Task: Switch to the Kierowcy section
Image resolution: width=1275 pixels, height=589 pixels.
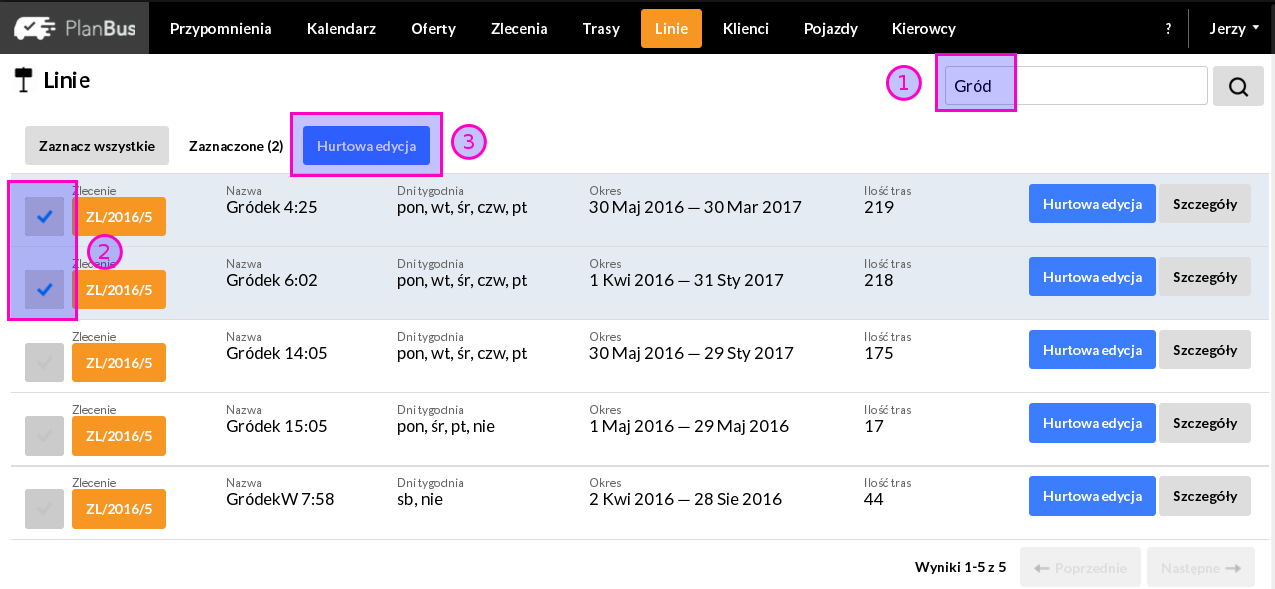Action: click(923, 29)
